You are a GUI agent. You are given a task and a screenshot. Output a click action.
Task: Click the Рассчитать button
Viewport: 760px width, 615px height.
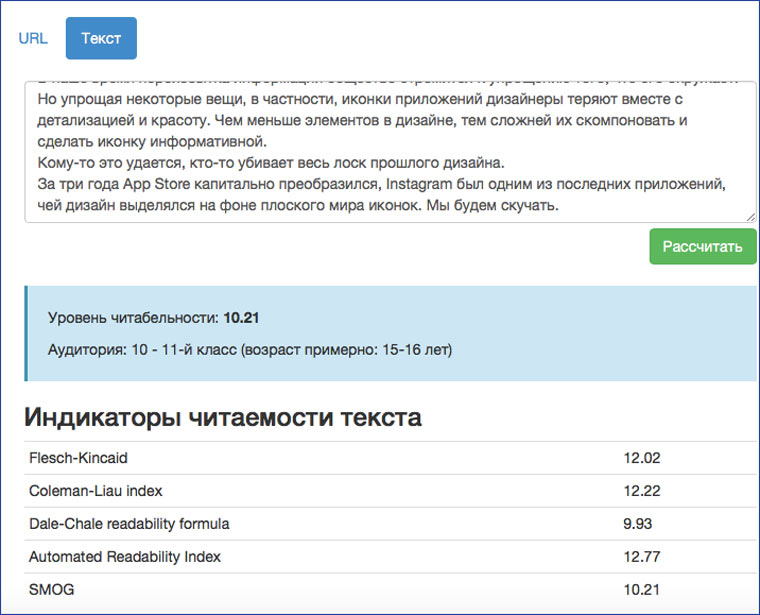pos(703,247)
